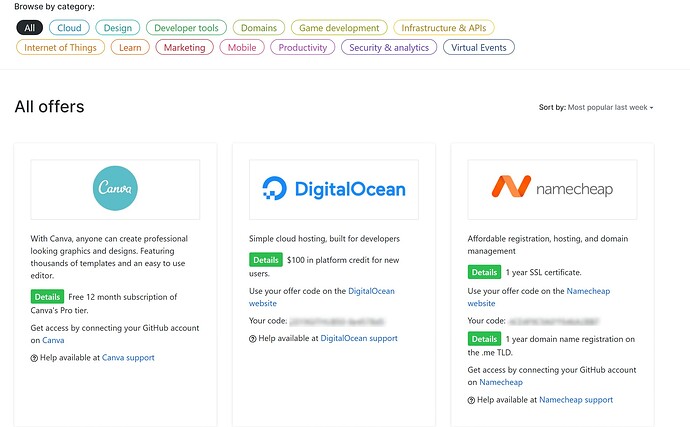This screenshot has width=690, height=427.
Task: Click text 'Free 12 month subscription of'
Action: pos(123,297)
